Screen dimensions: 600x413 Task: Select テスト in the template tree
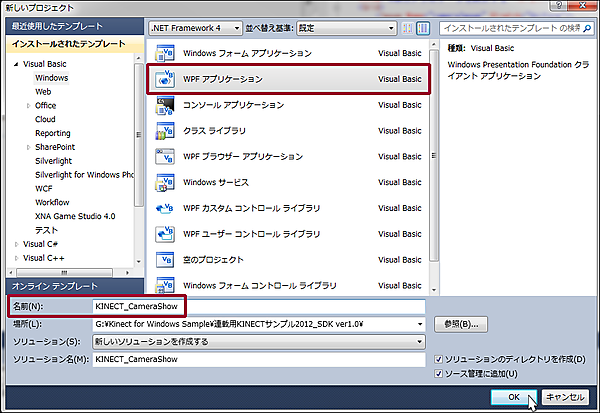(46, 230)
